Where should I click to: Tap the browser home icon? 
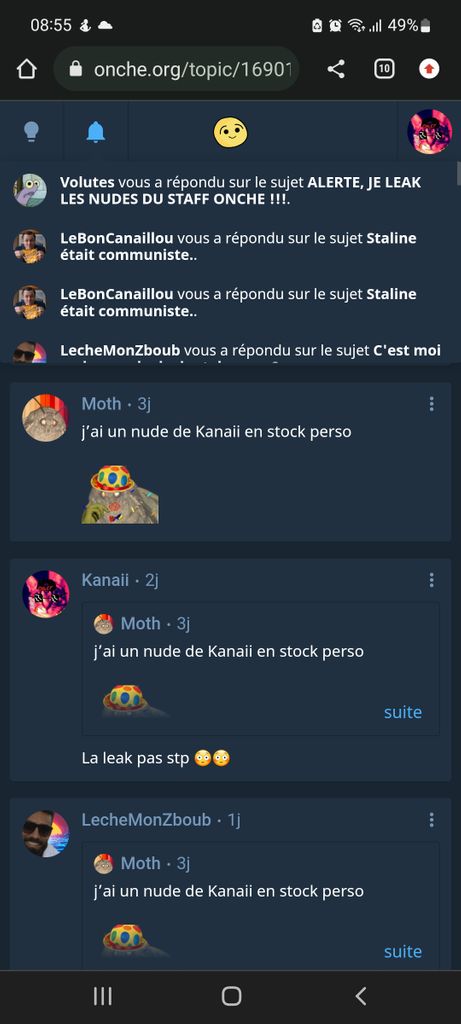pos(26,69)
